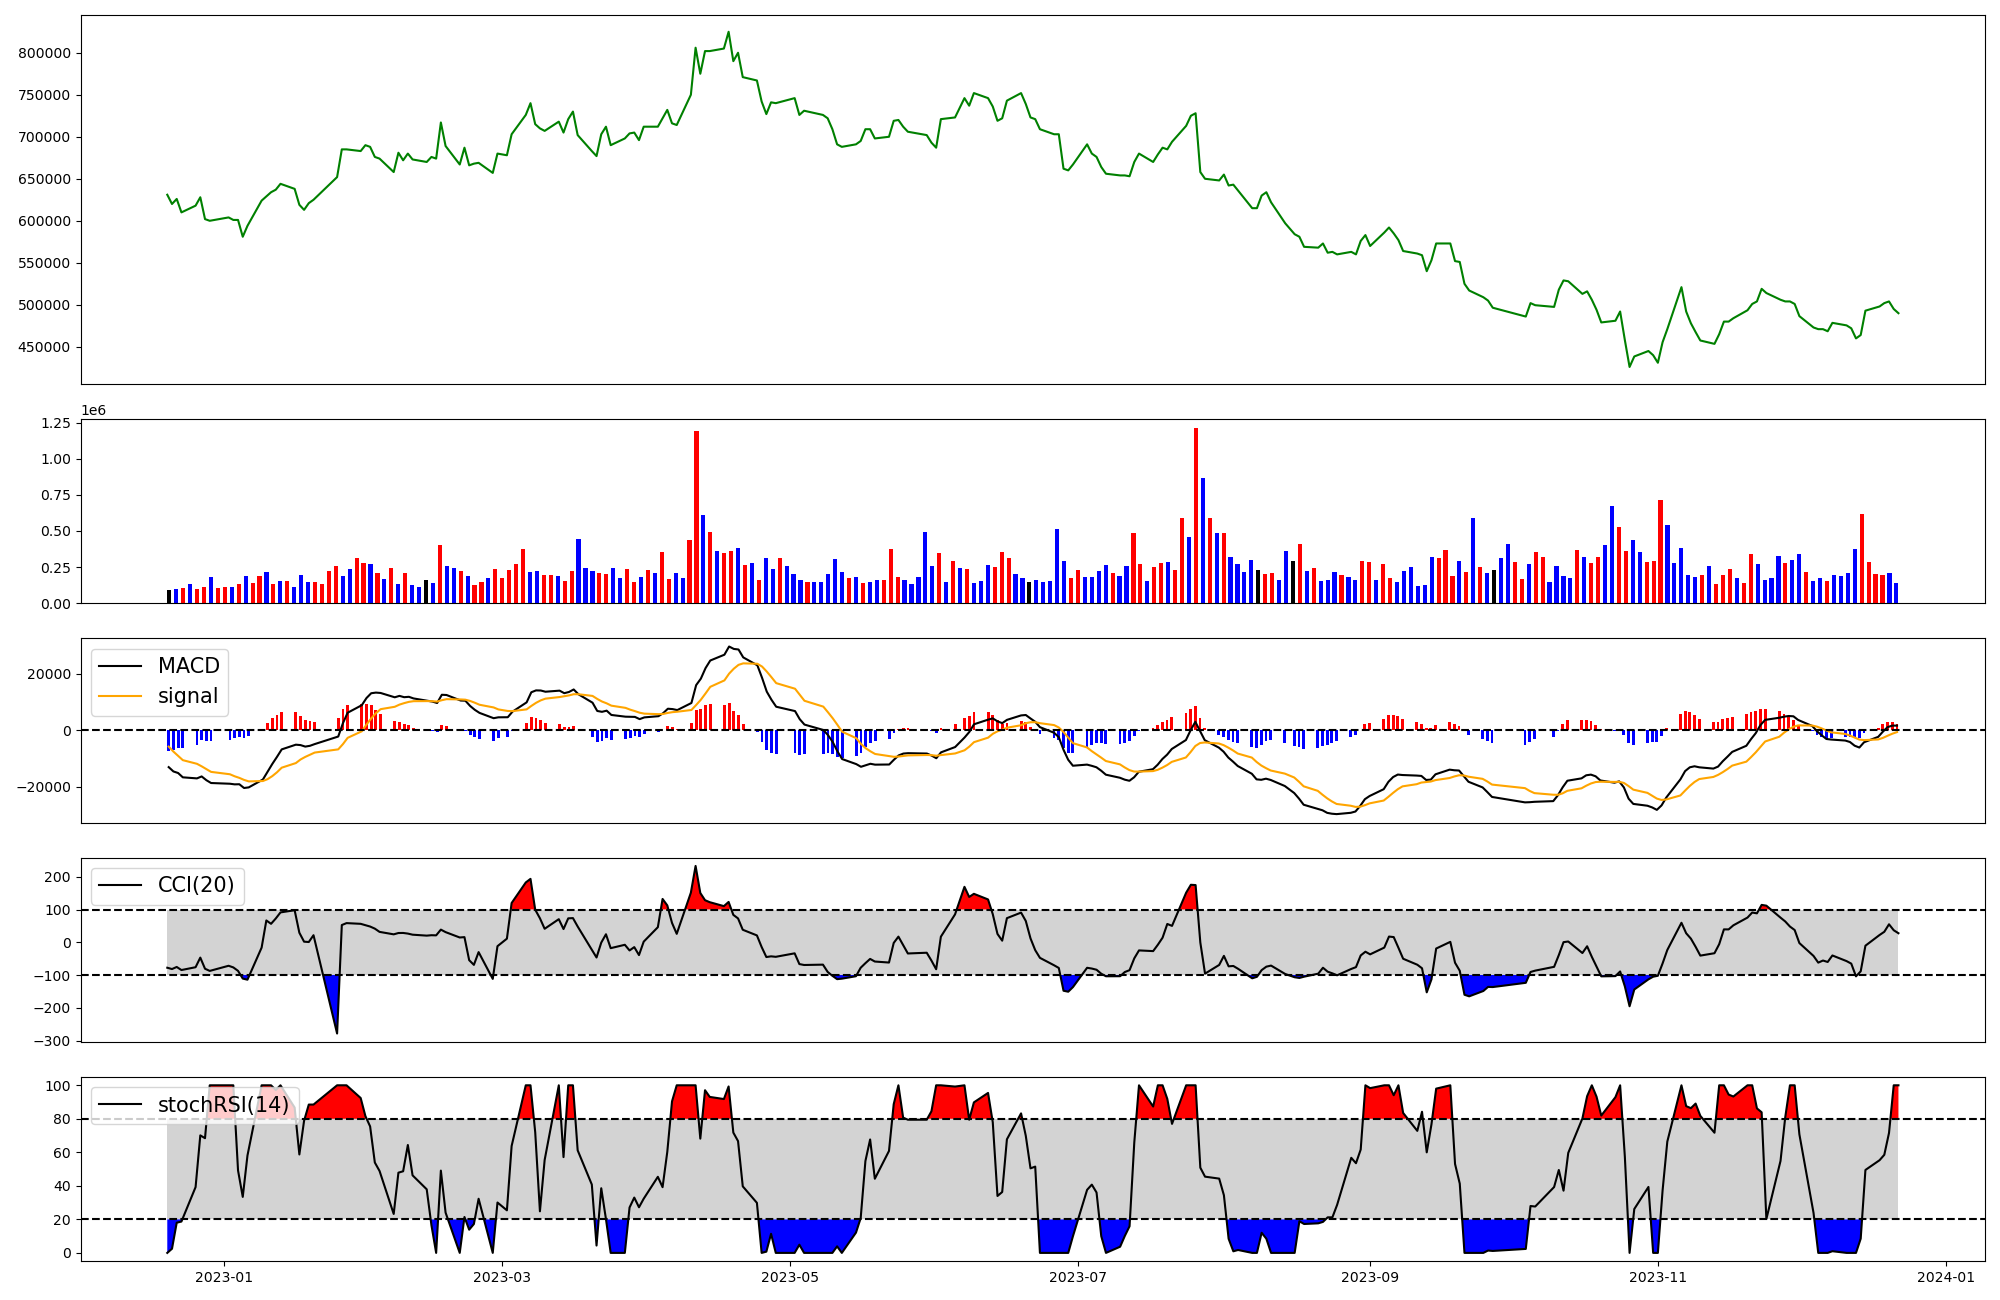2000x1300 pixels.
Task: Click the 2024-01 date axis label
Action: (1947, 1276)
